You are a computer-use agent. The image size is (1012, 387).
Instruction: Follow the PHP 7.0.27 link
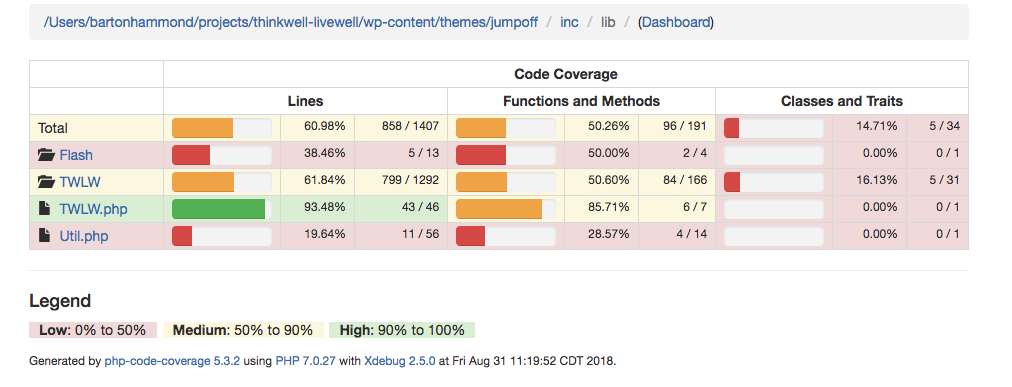pyautogui.click(x=305, y=361)
